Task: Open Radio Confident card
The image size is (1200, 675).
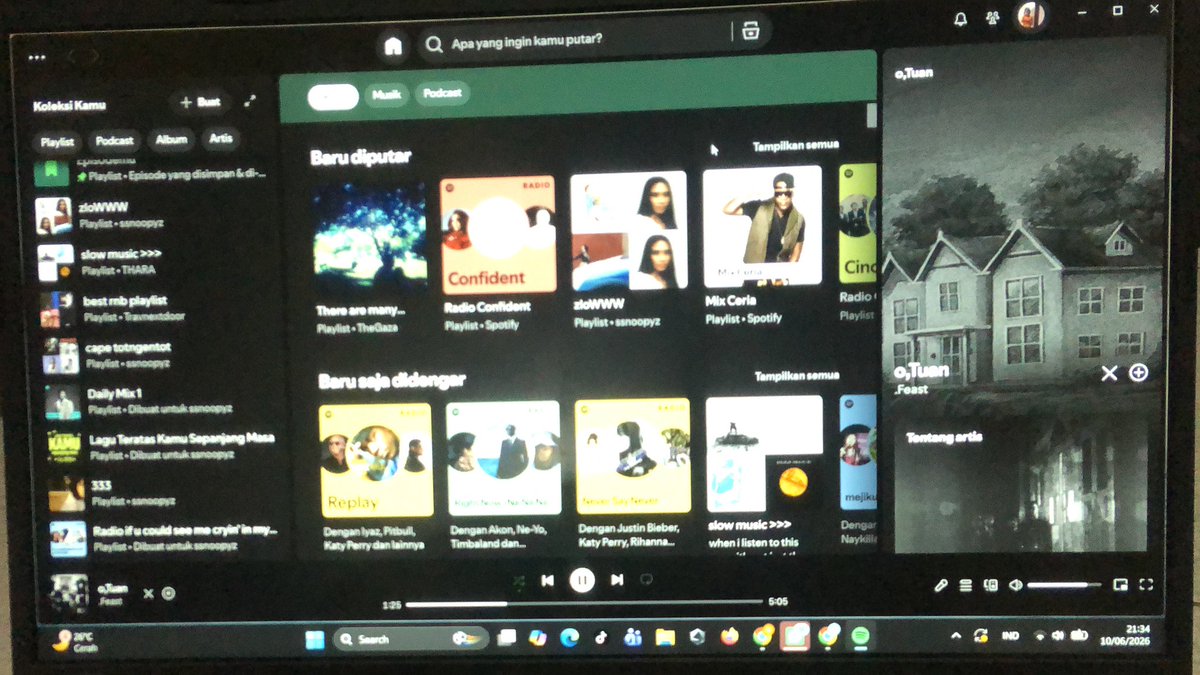Action: pos(498,253)
